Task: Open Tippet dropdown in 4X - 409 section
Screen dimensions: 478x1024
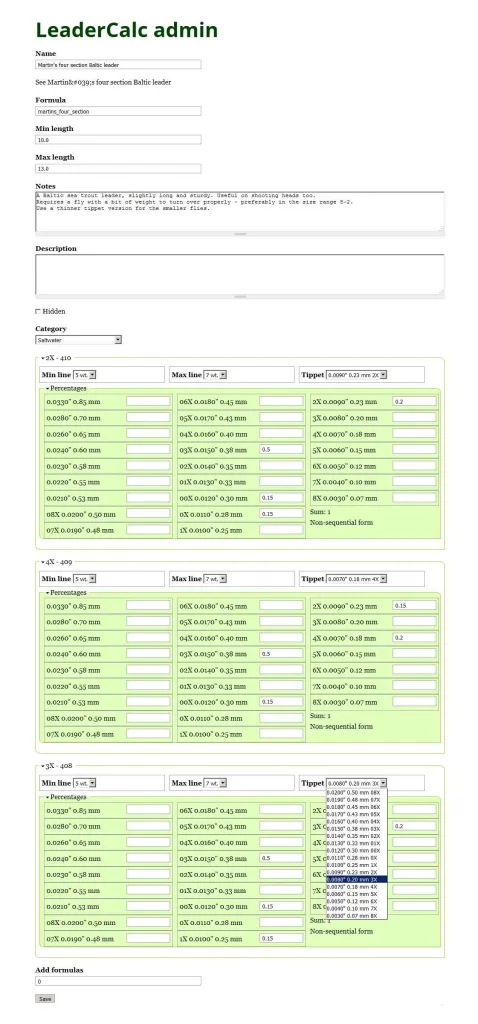Action: (x=356, y=579)
